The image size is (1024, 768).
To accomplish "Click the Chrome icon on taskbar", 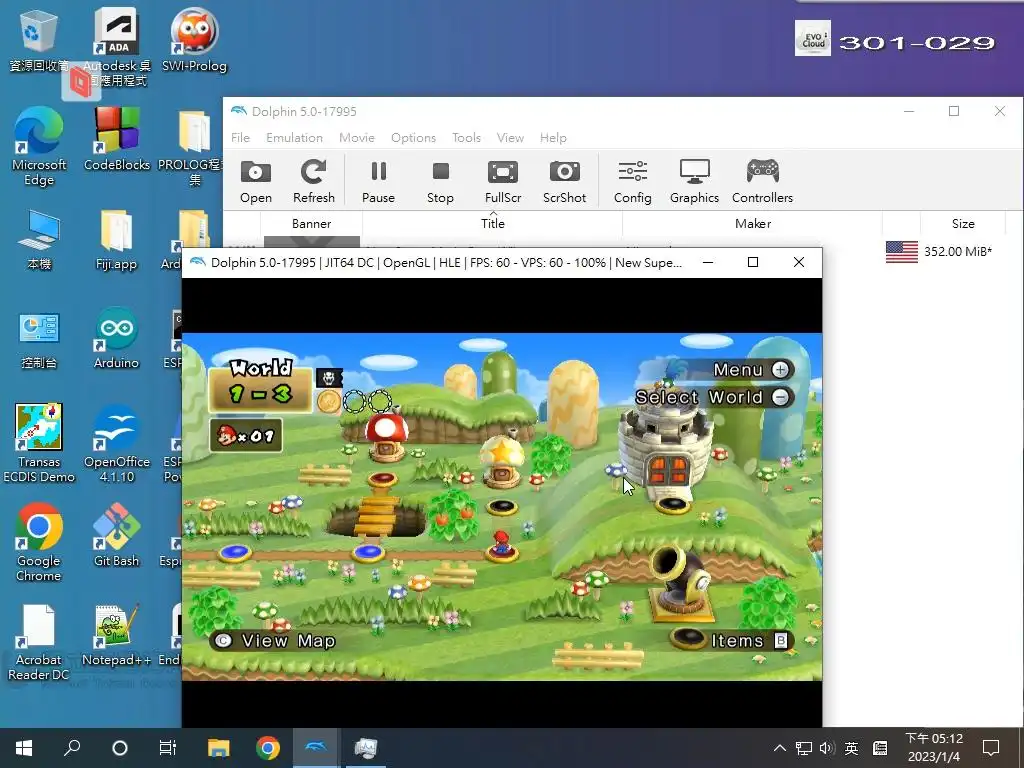I will click(x=268, y=748).
